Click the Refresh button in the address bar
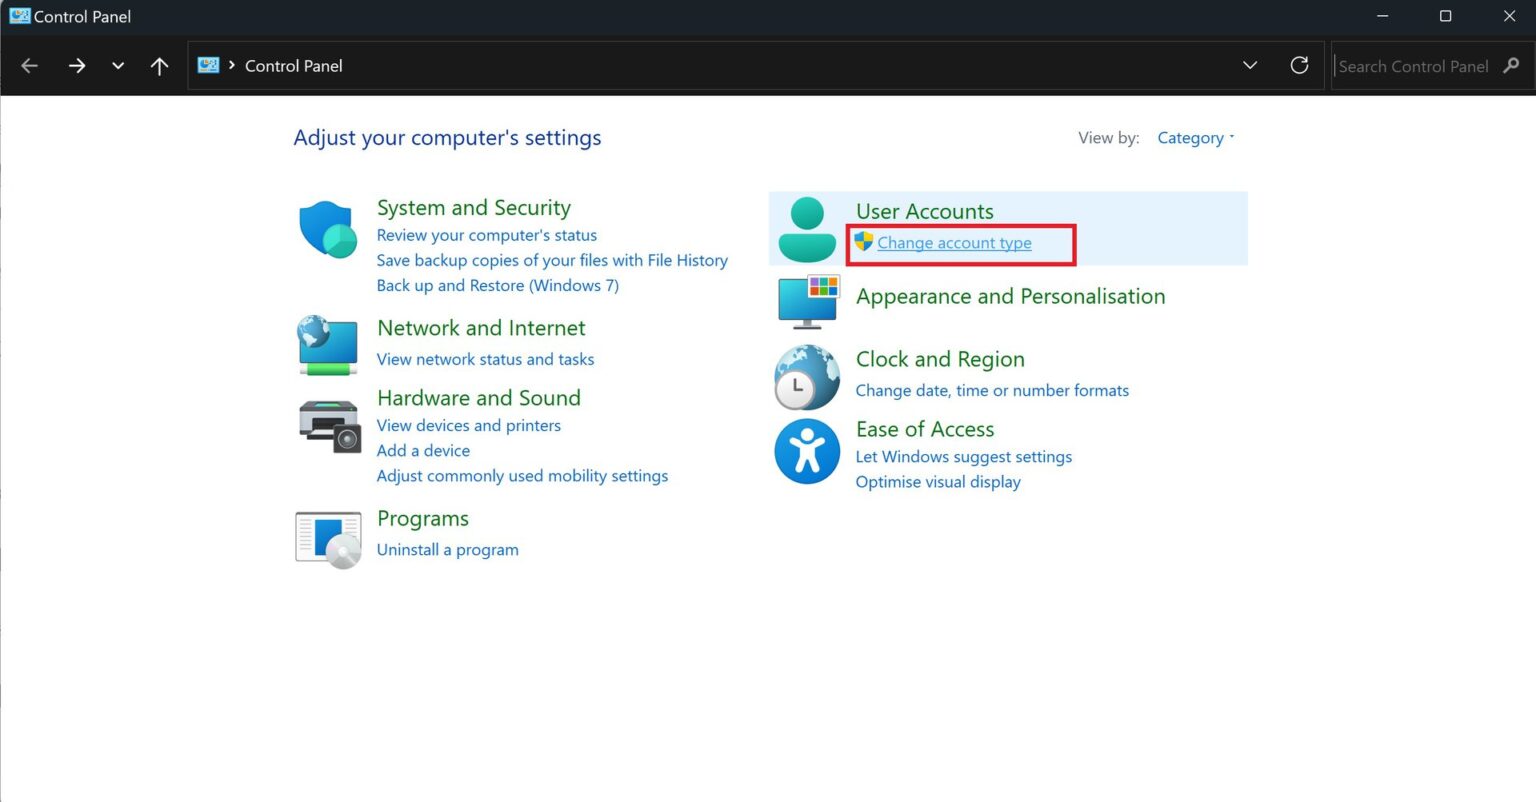 1299,64
